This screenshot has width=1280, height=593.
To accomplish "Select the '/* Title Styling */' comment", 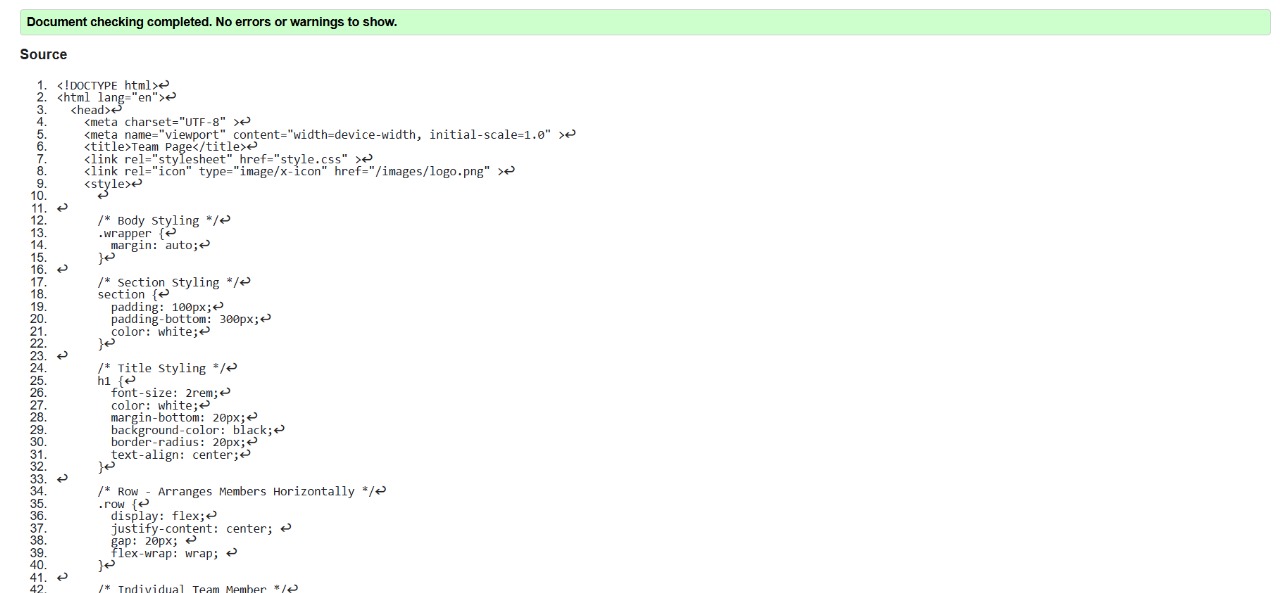I will click(161, 368).
